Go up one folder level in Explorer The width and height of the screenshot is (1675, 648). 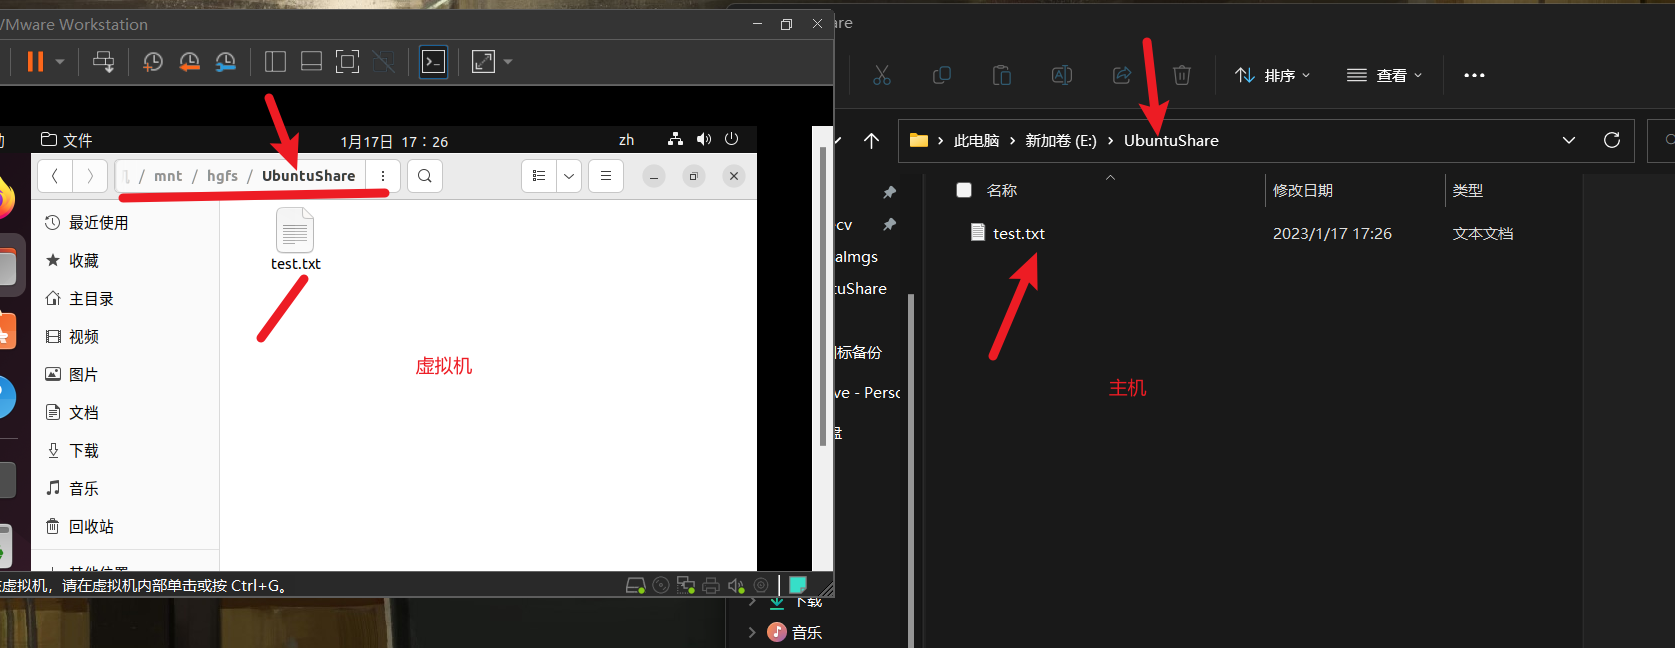[x=872, y=141]
